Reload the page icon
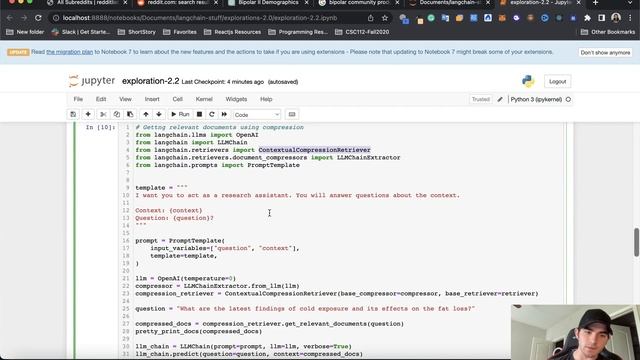The height and width of the screenshot is (360, 640). (x=38, y=18)
